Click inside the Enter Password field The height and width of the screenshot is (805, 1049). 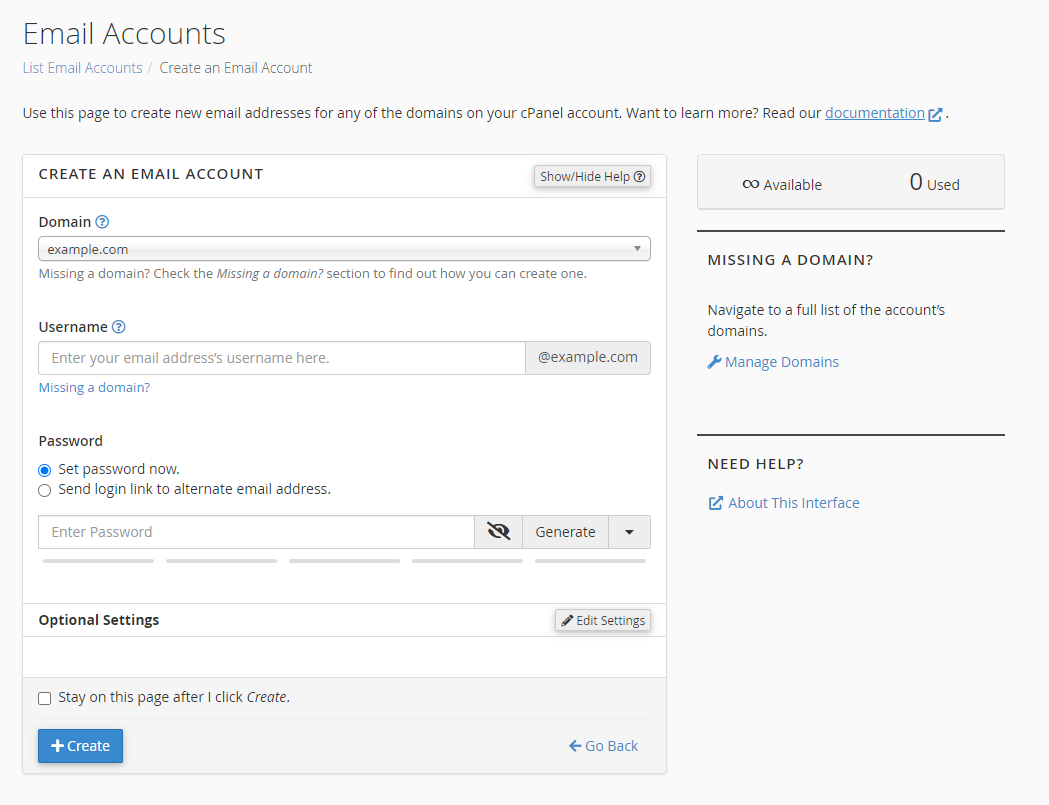coord(255,531)
